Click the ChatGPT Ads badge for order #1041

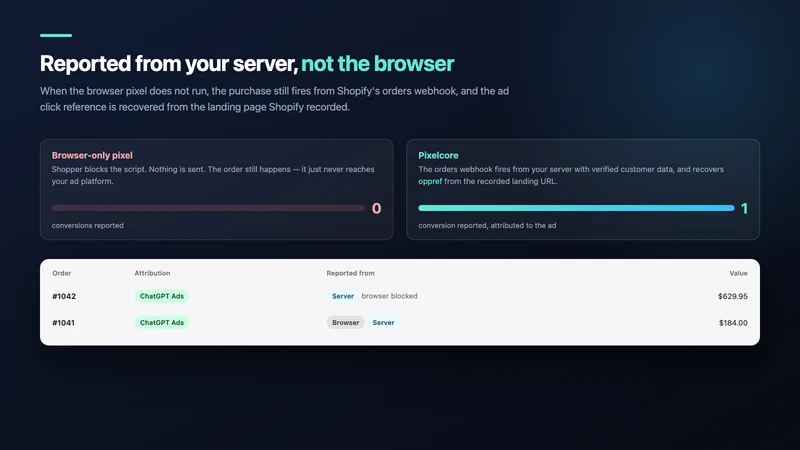[x=162, y=322]
